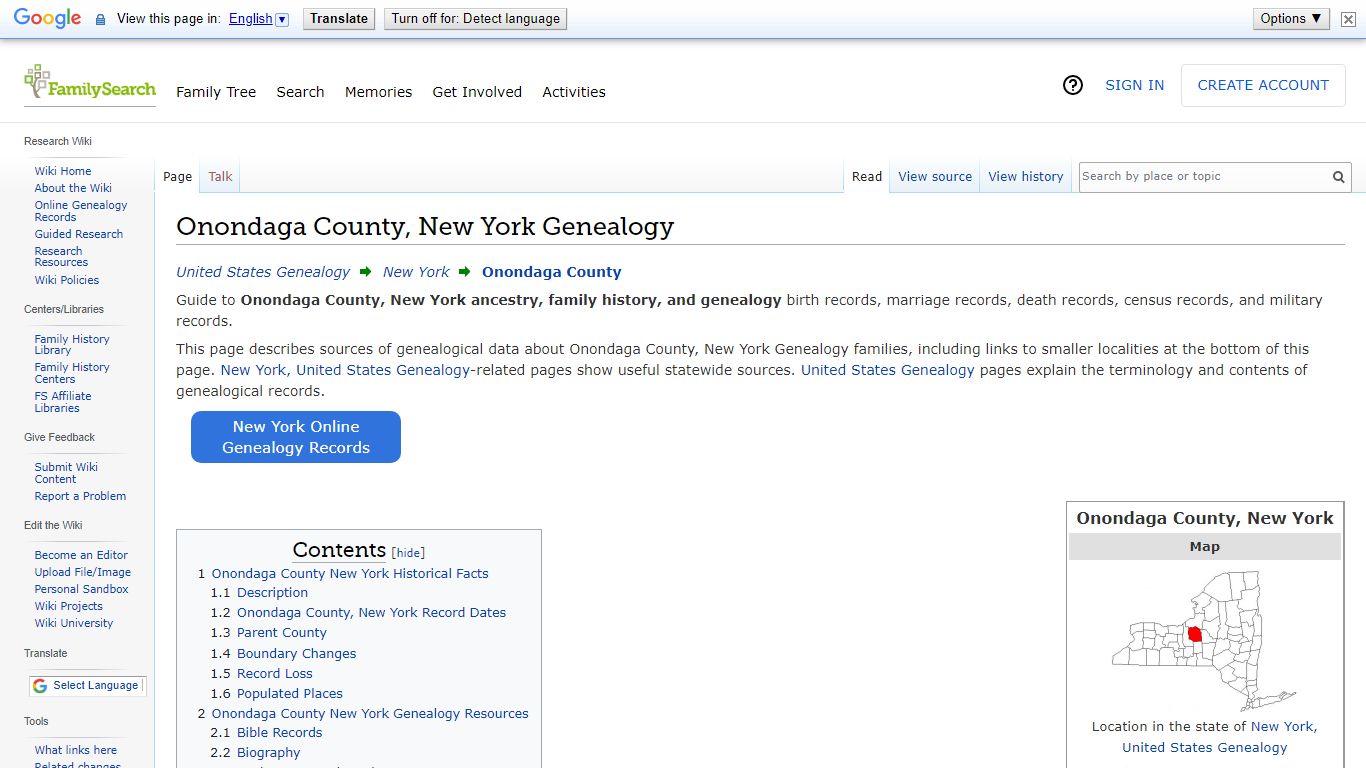
Task: Open Online Genealogy Records sidebar link
Action: tap(81, 211)
